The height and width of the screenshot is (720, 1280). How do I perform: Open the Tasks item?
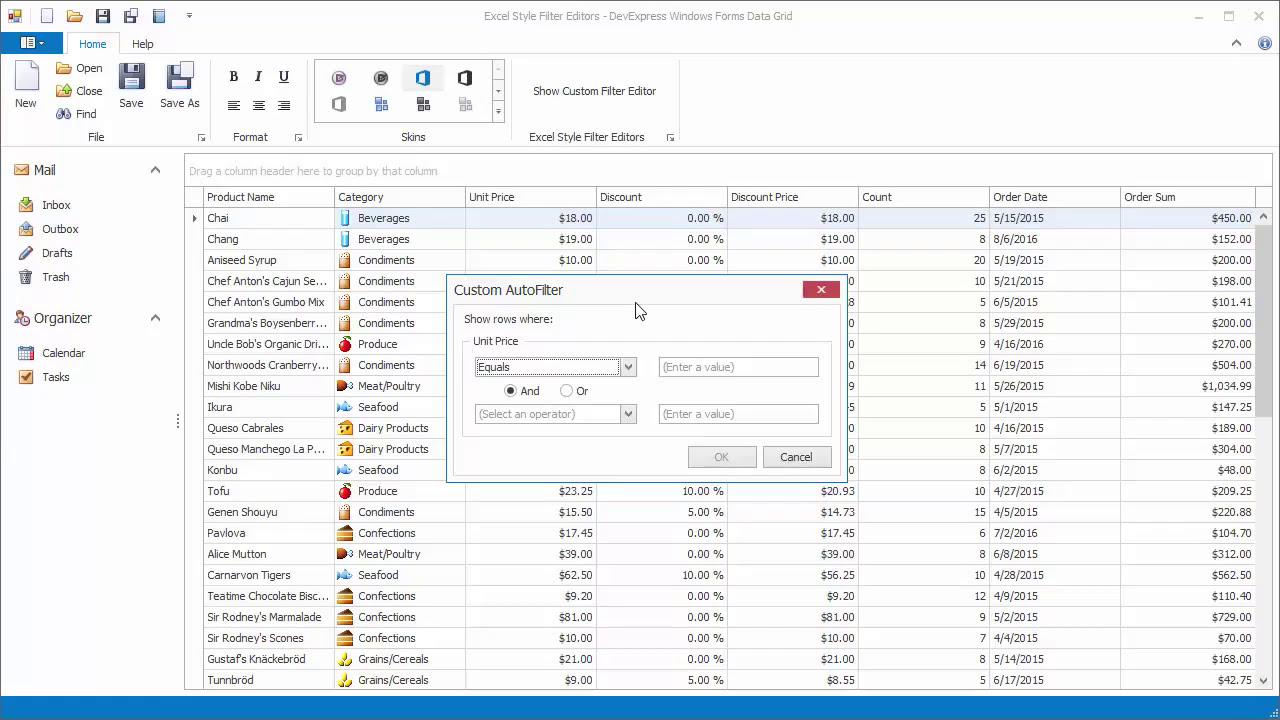click(56, 377)
